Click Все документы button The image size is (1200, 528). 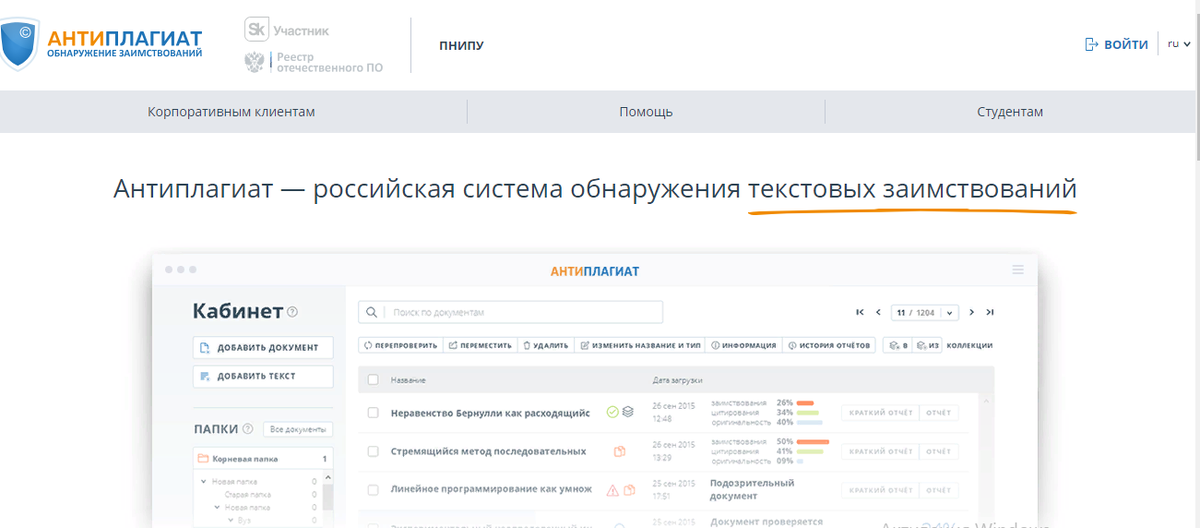298,429
